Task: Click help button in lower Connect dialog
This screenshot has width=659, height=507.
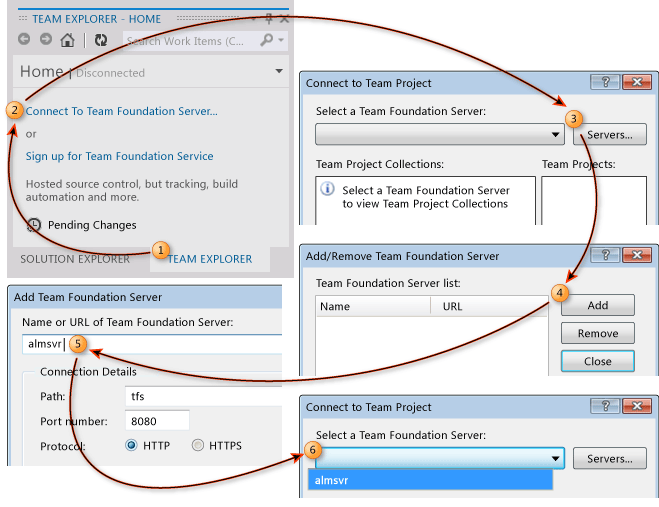Action: [605, 406]
